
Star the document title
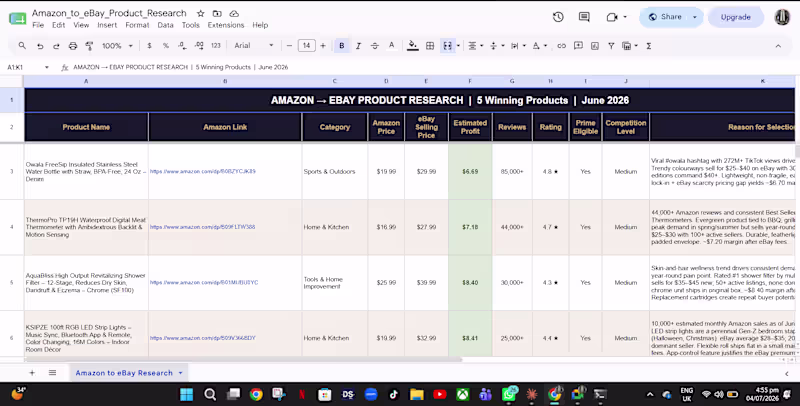201,14
